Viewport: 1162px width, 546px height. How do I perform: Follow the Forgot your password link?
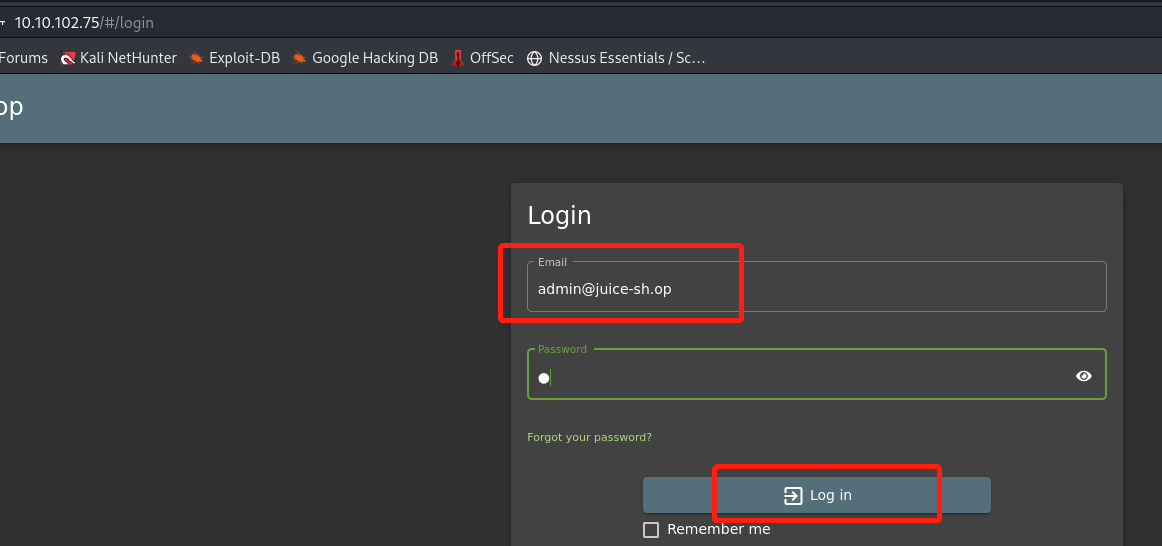click(x=589, y=437)
